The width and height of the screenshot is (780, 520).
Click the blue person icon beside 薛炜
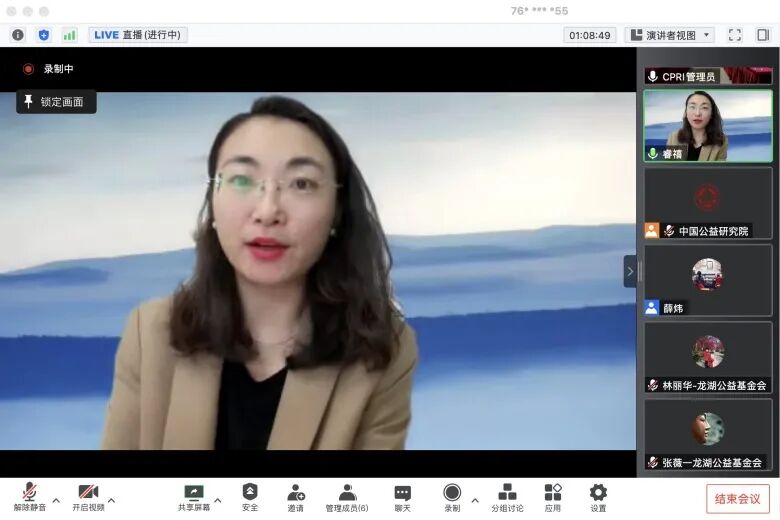pos(652,308)
